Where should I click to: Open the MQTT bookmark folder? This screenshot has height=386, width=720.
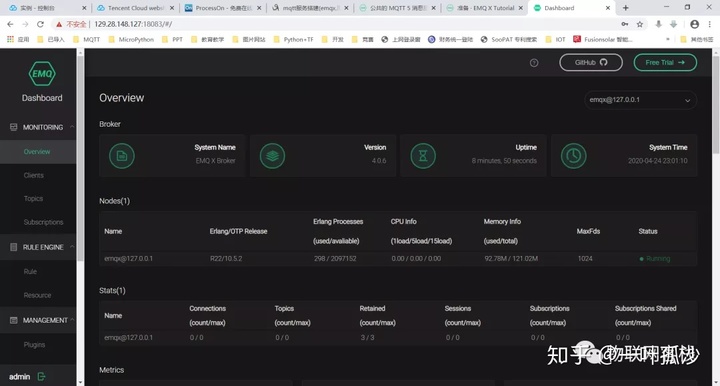coord(86,39)
